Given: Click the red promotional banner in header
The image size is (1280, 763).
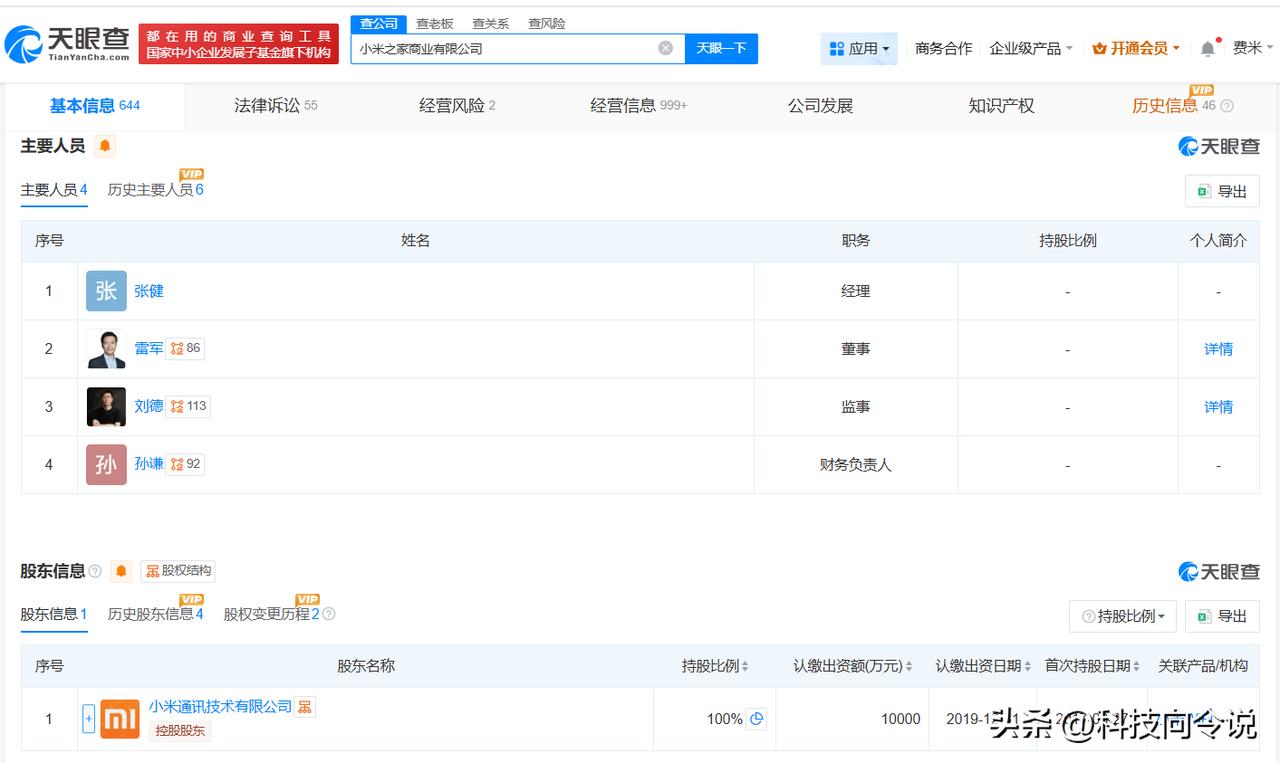Looking at the screenshot, I should click(239, 44).
